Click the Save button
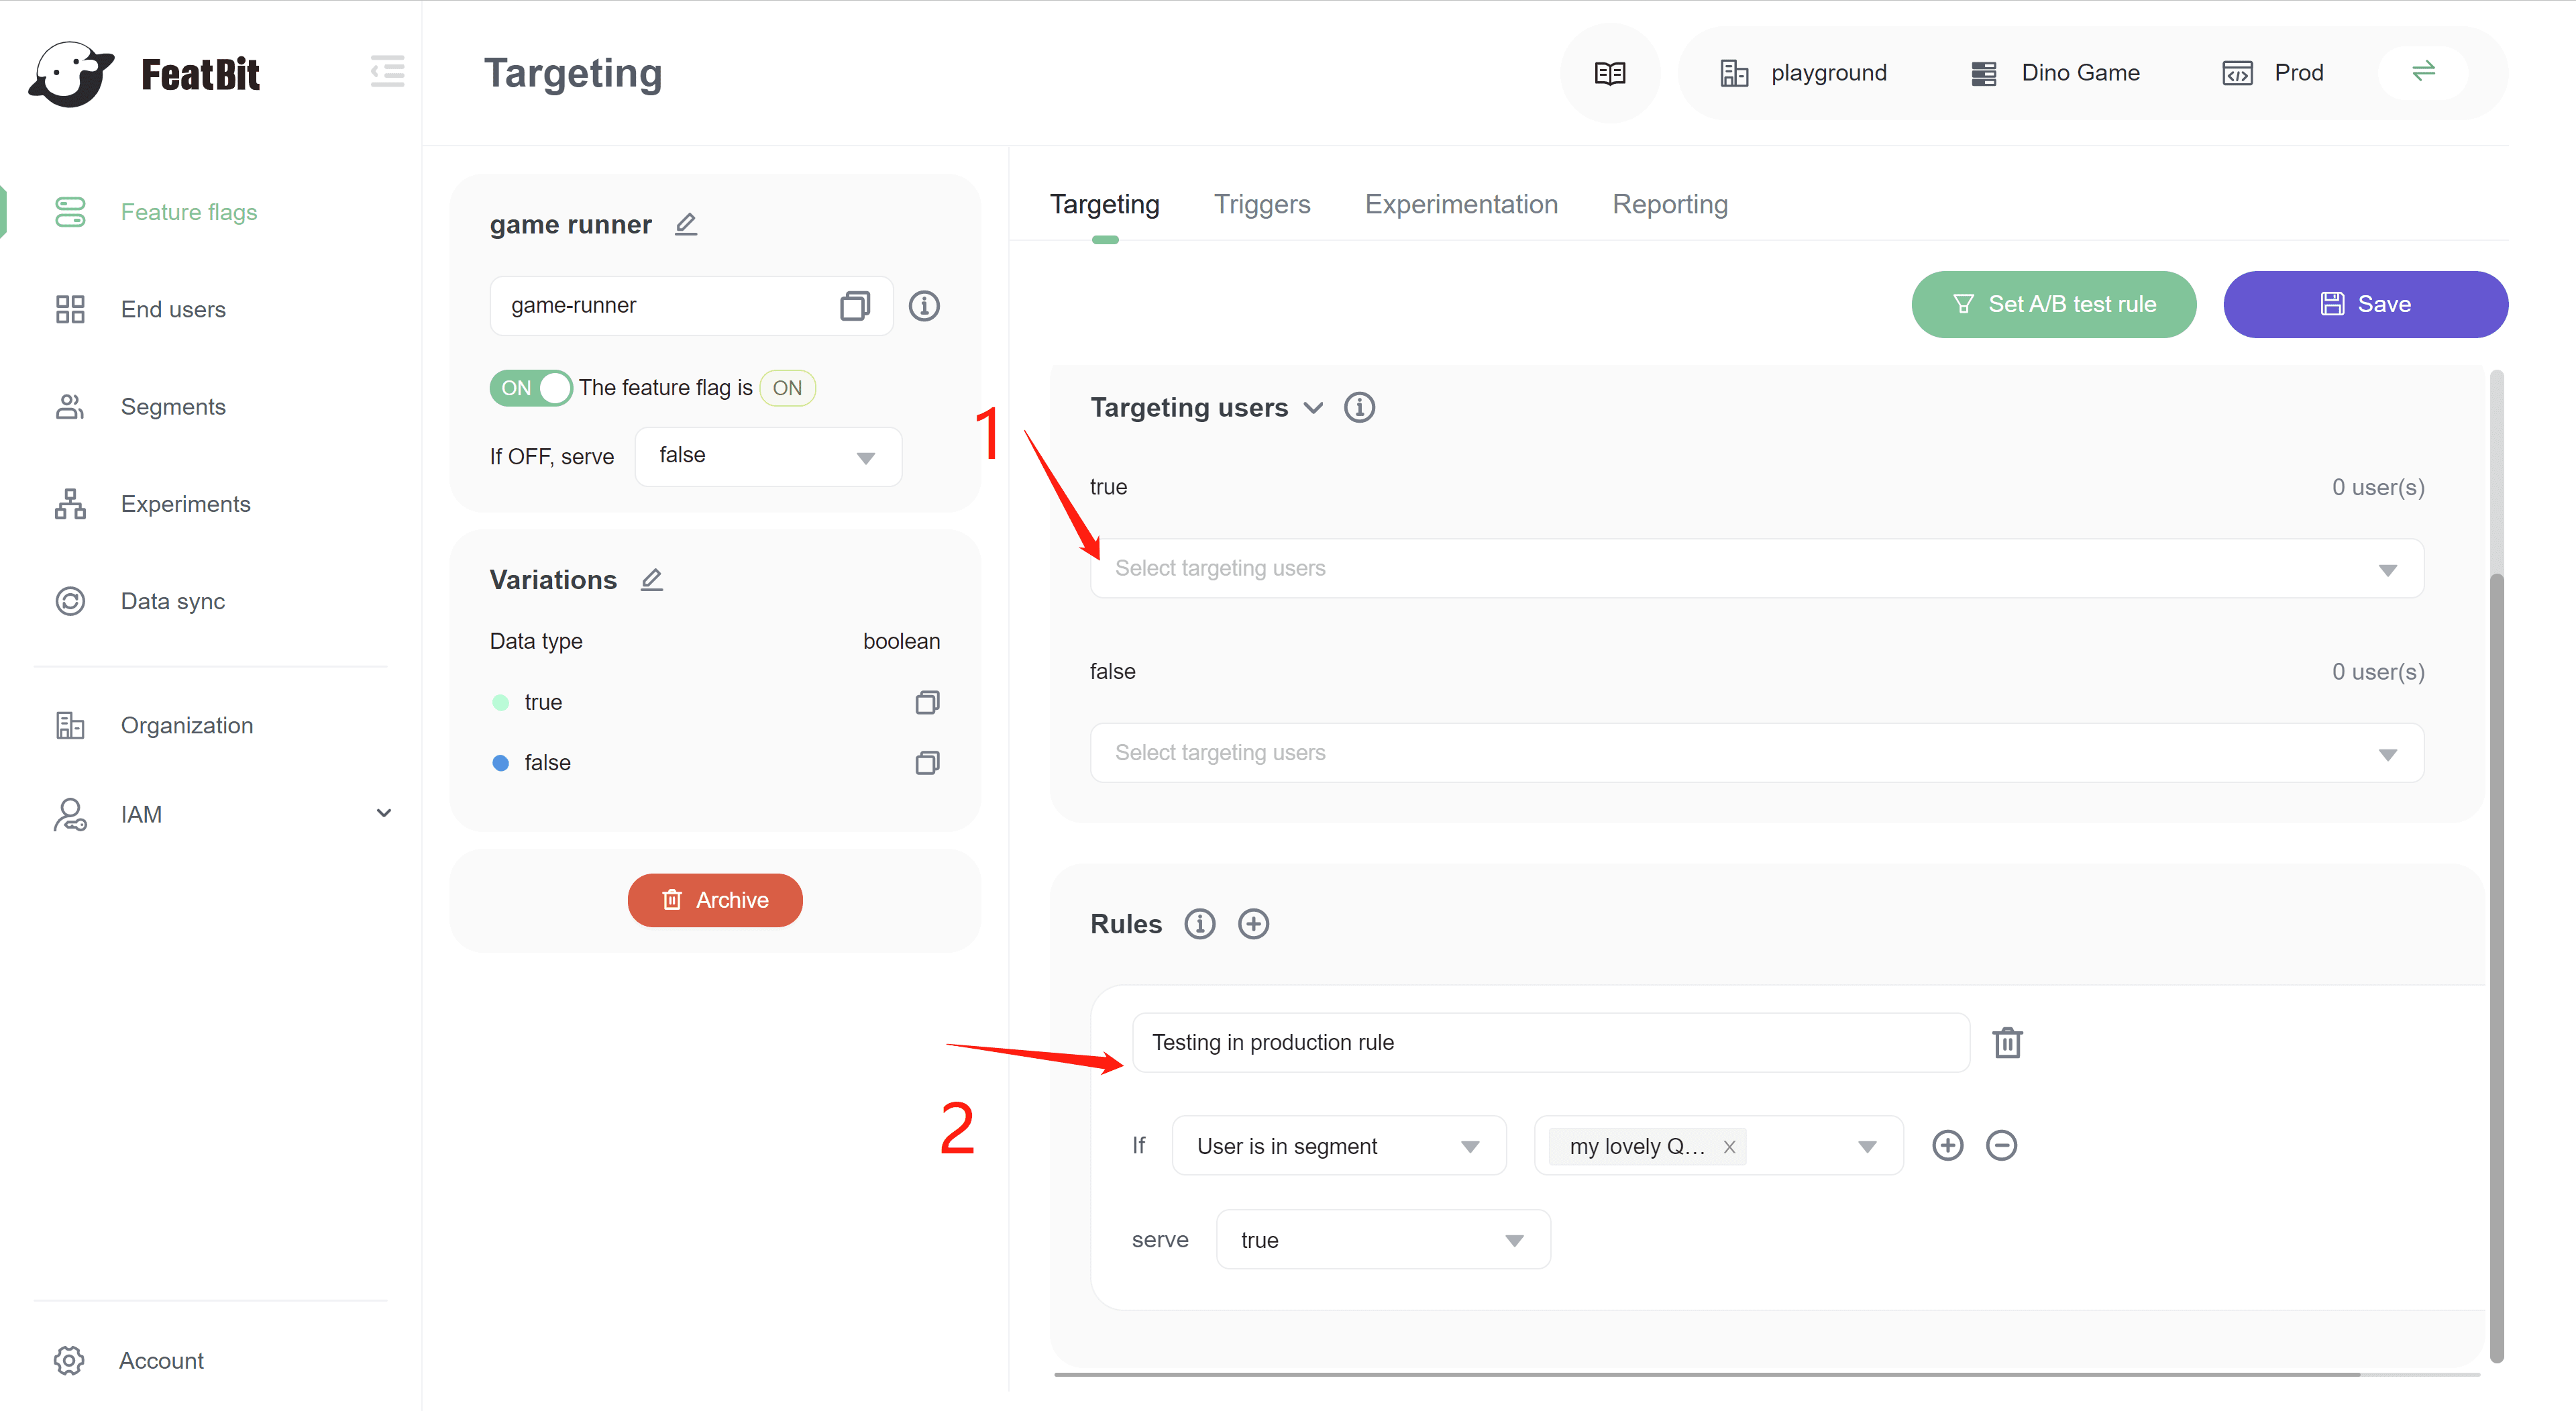 click(x=2365, y=304)
